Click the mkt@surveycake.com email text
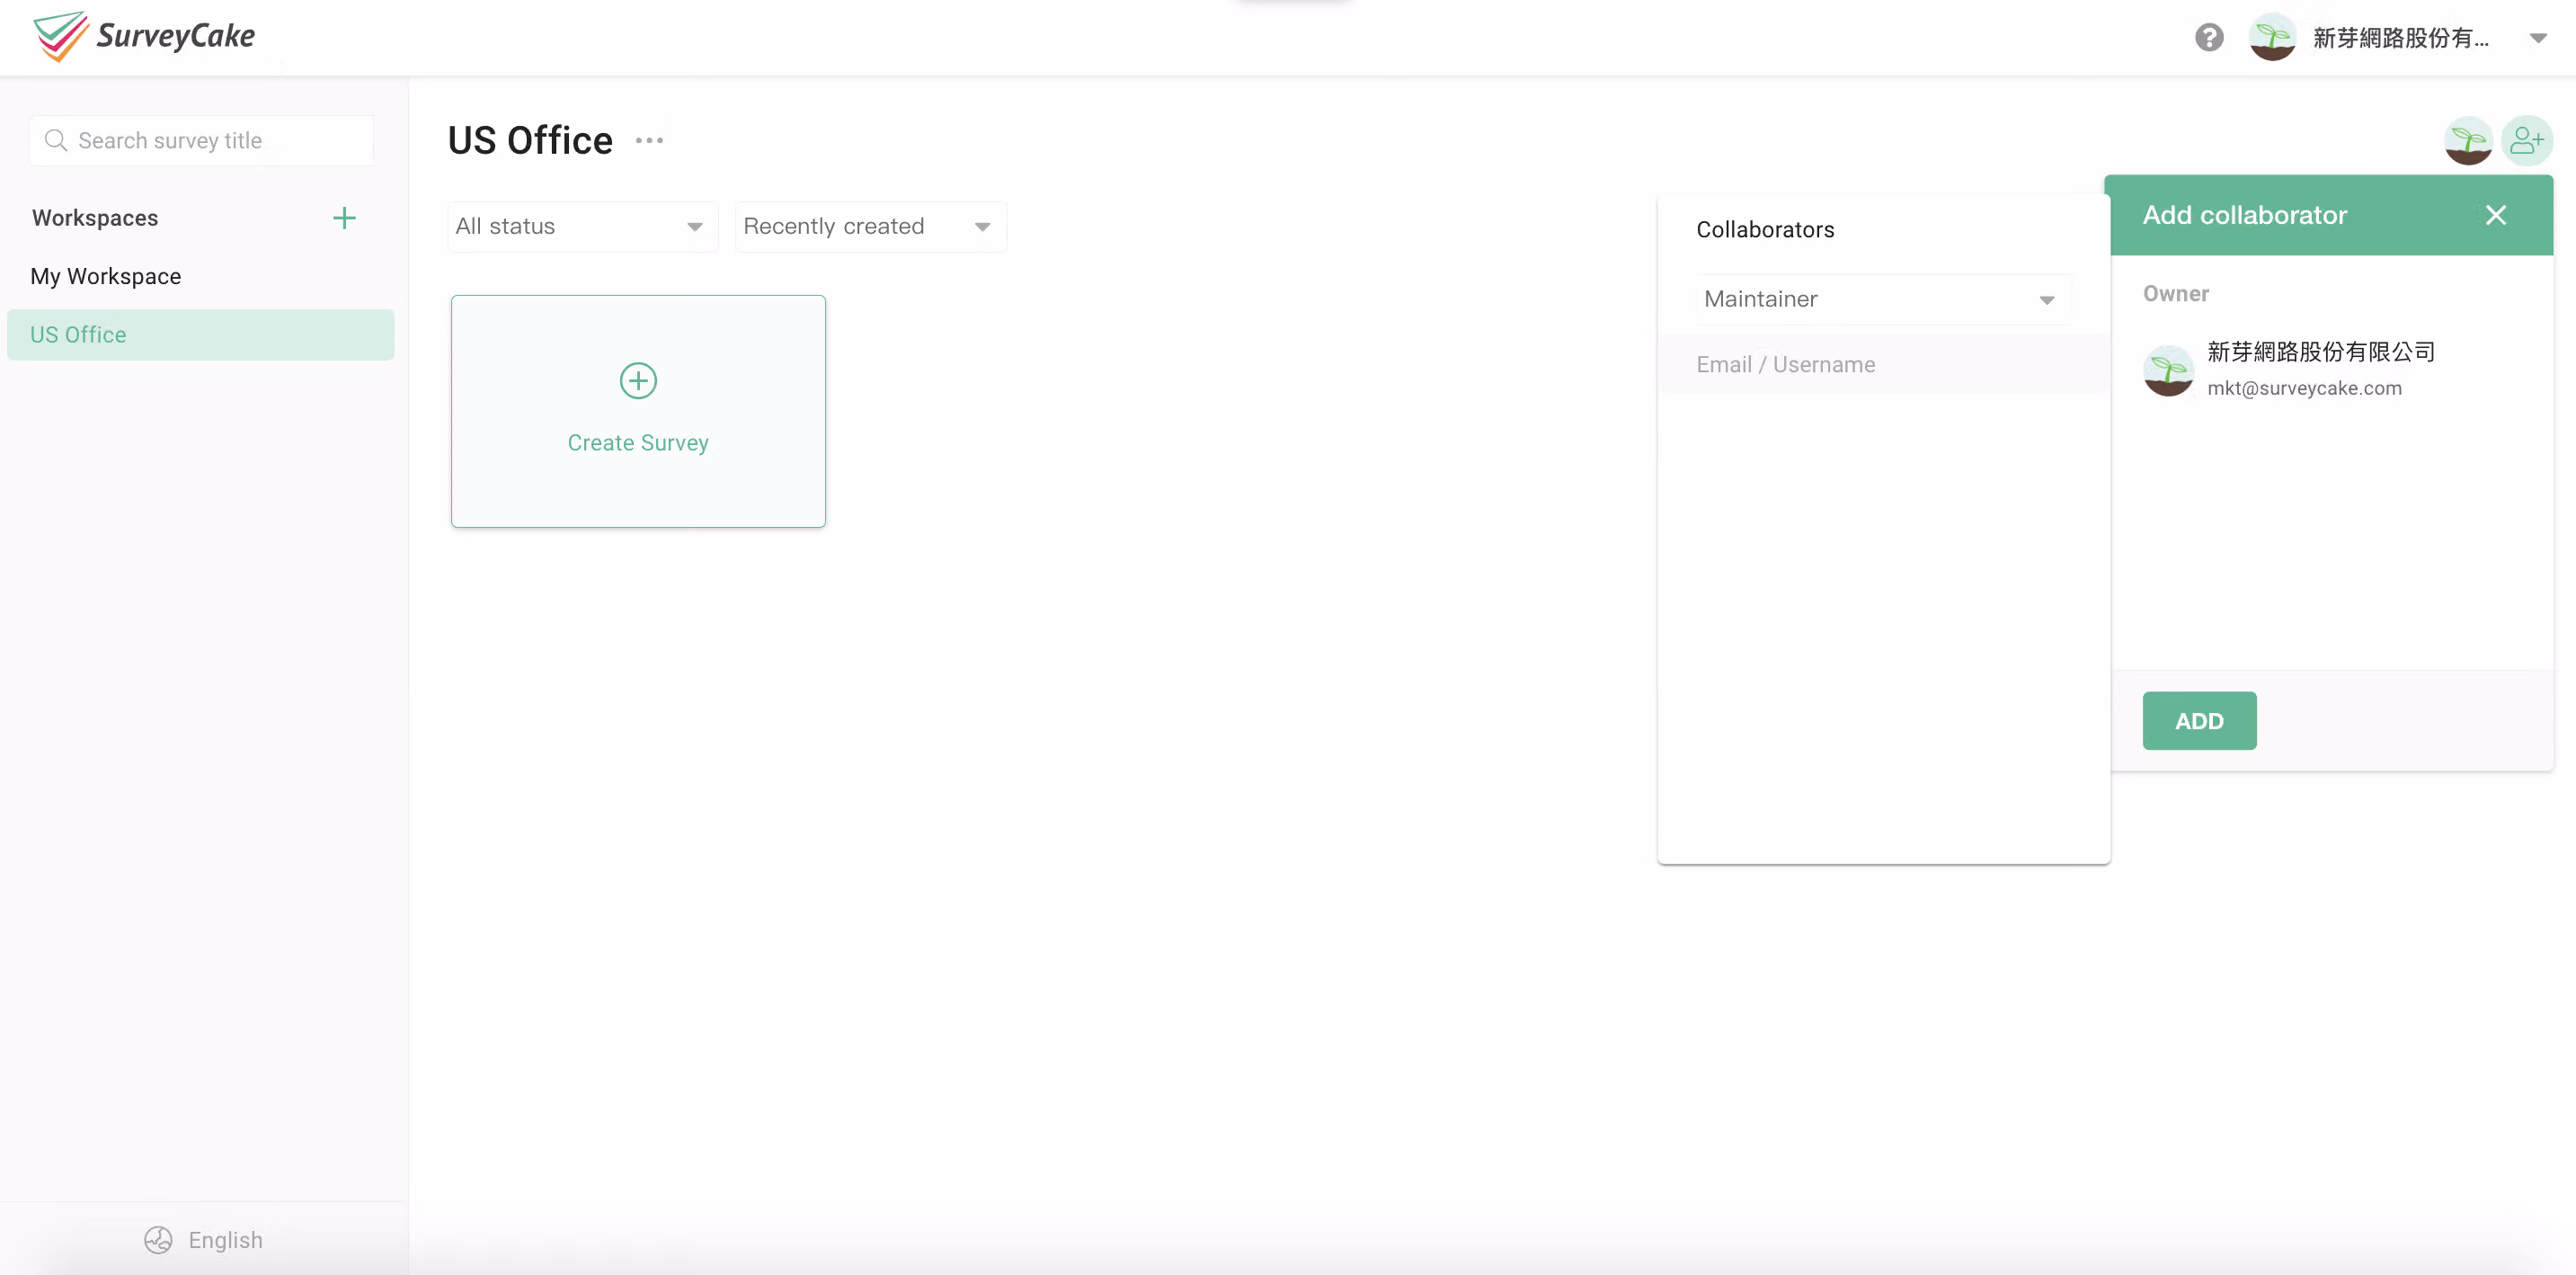The image size is (2576, 1275). click(x=2304, y=388)
